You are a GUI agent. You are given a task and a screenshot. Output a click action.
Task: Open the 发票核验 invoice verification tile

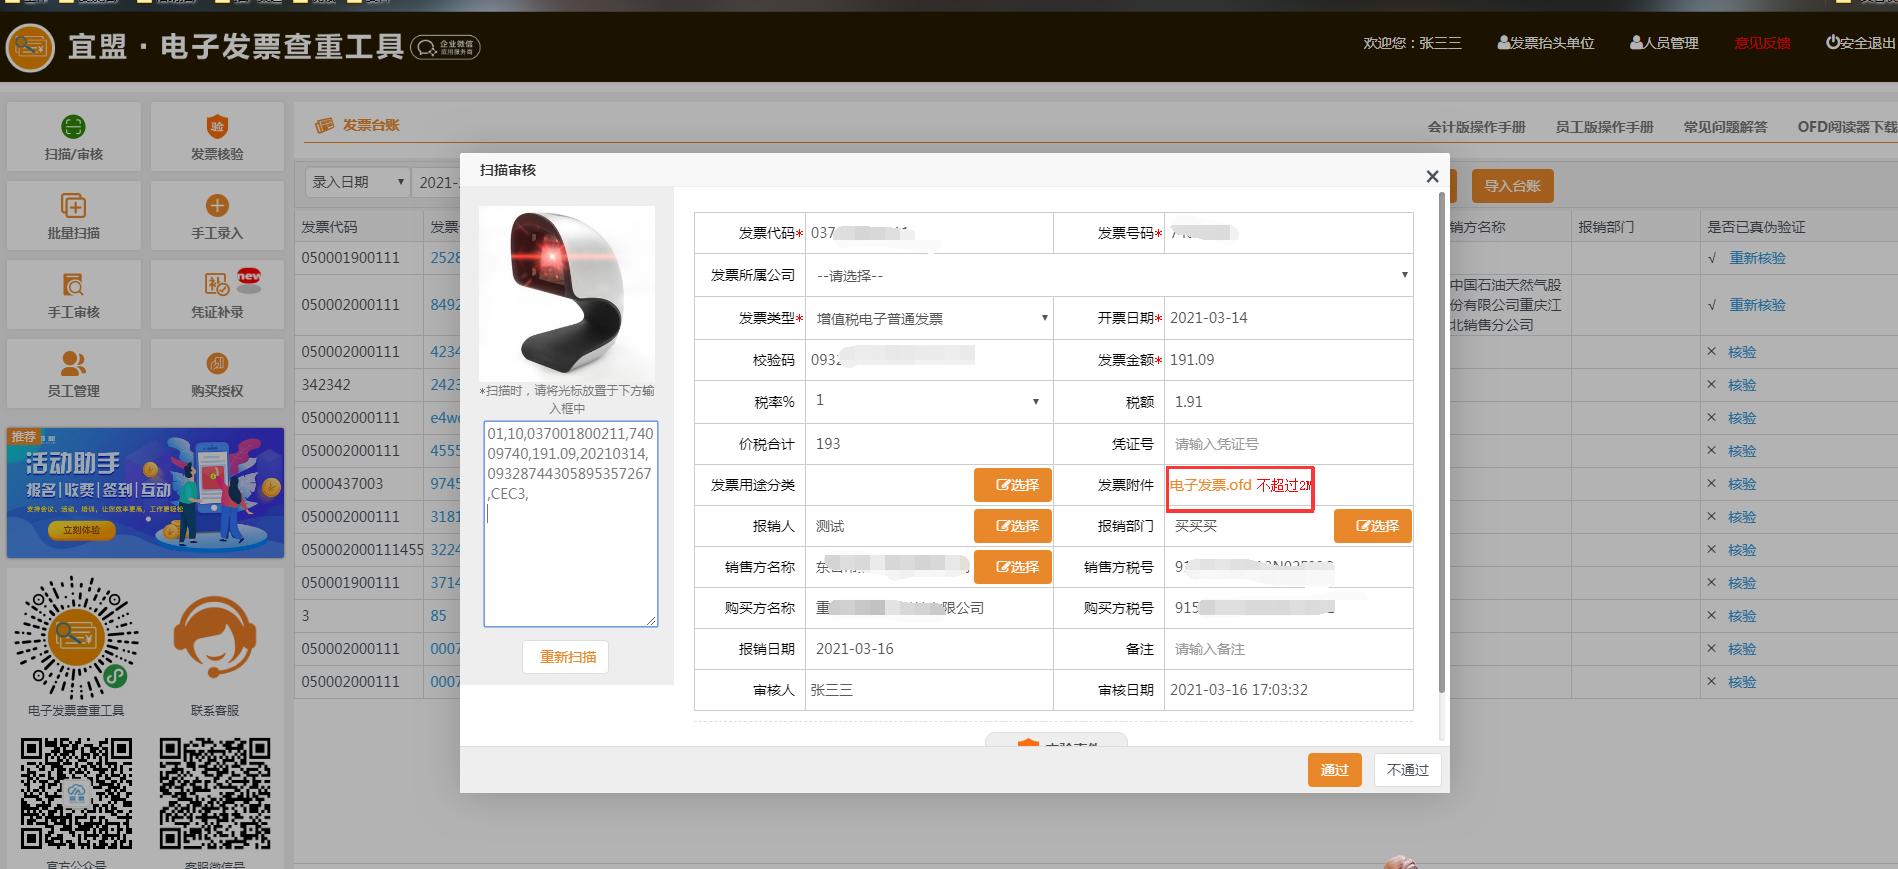[x=217, y=136]
